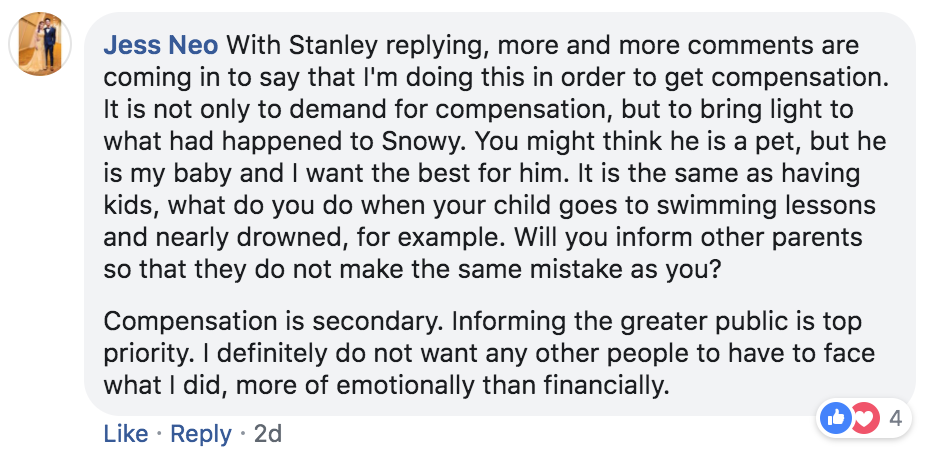The height and width of the screenshot is (458, 936).
Task: Click the grey comment bubble background
Action: click(498, 213)
